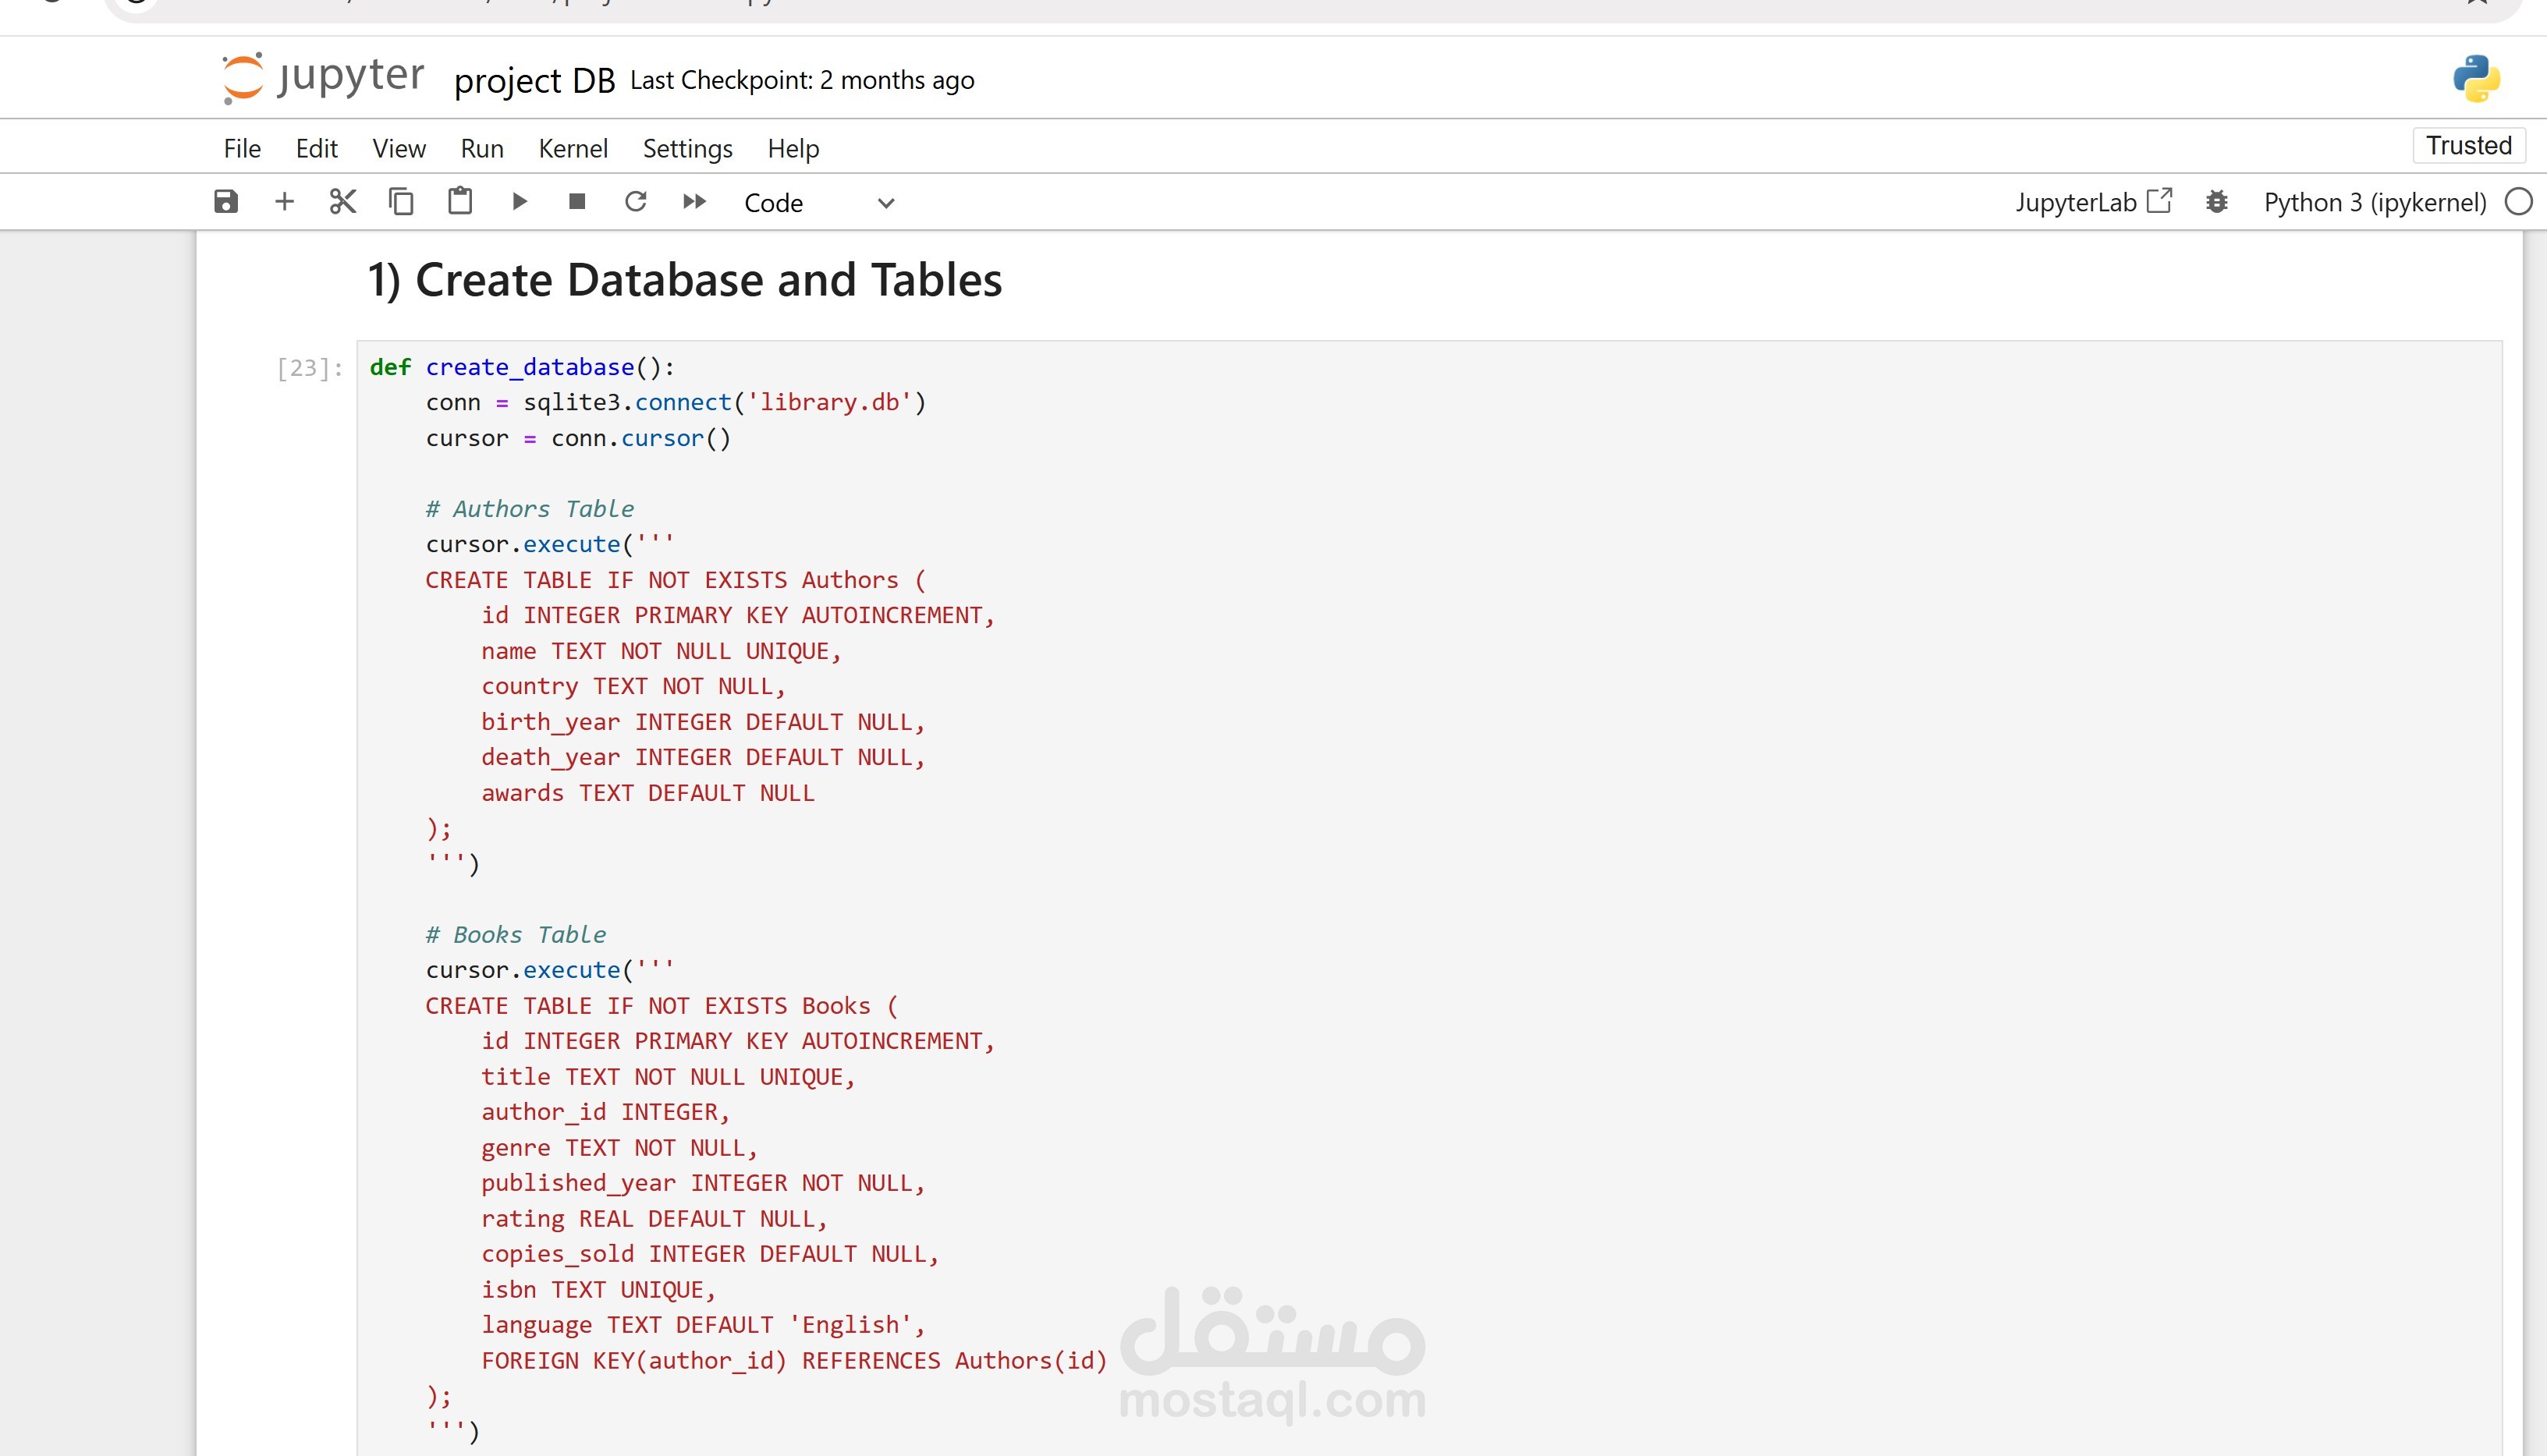The width and height of the screenshot is (2547, 1456).
Task: Copy the selected cell
Action: (x=401, y=202)
